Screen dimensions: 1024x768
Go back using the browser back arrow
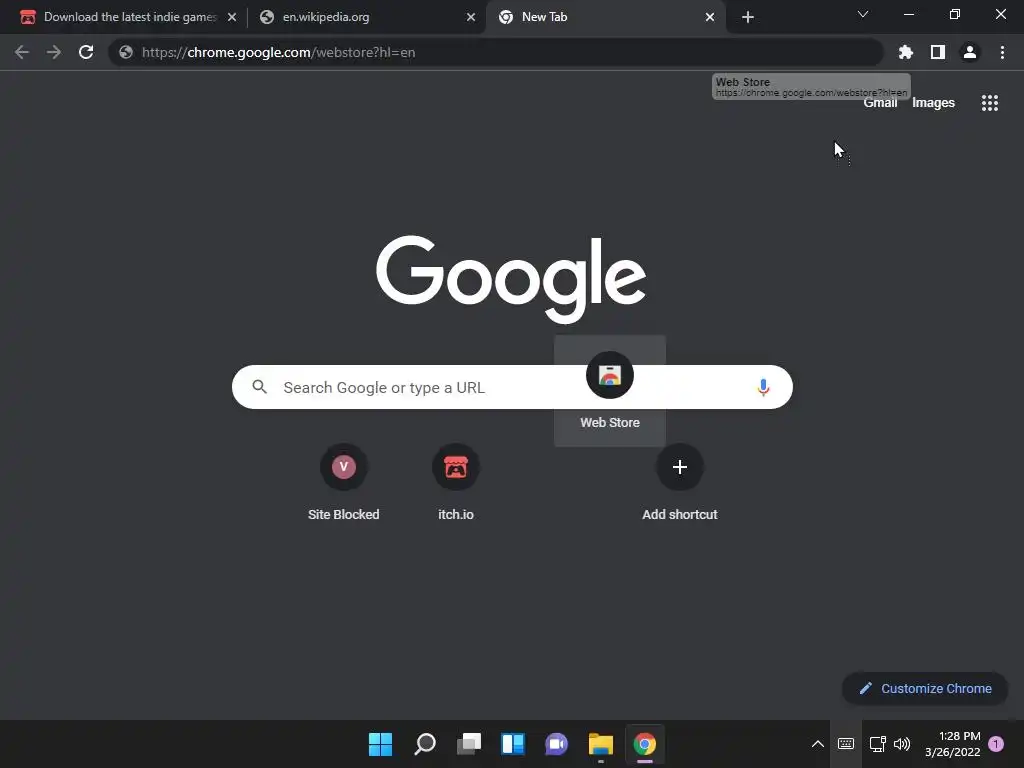[22, 52]
